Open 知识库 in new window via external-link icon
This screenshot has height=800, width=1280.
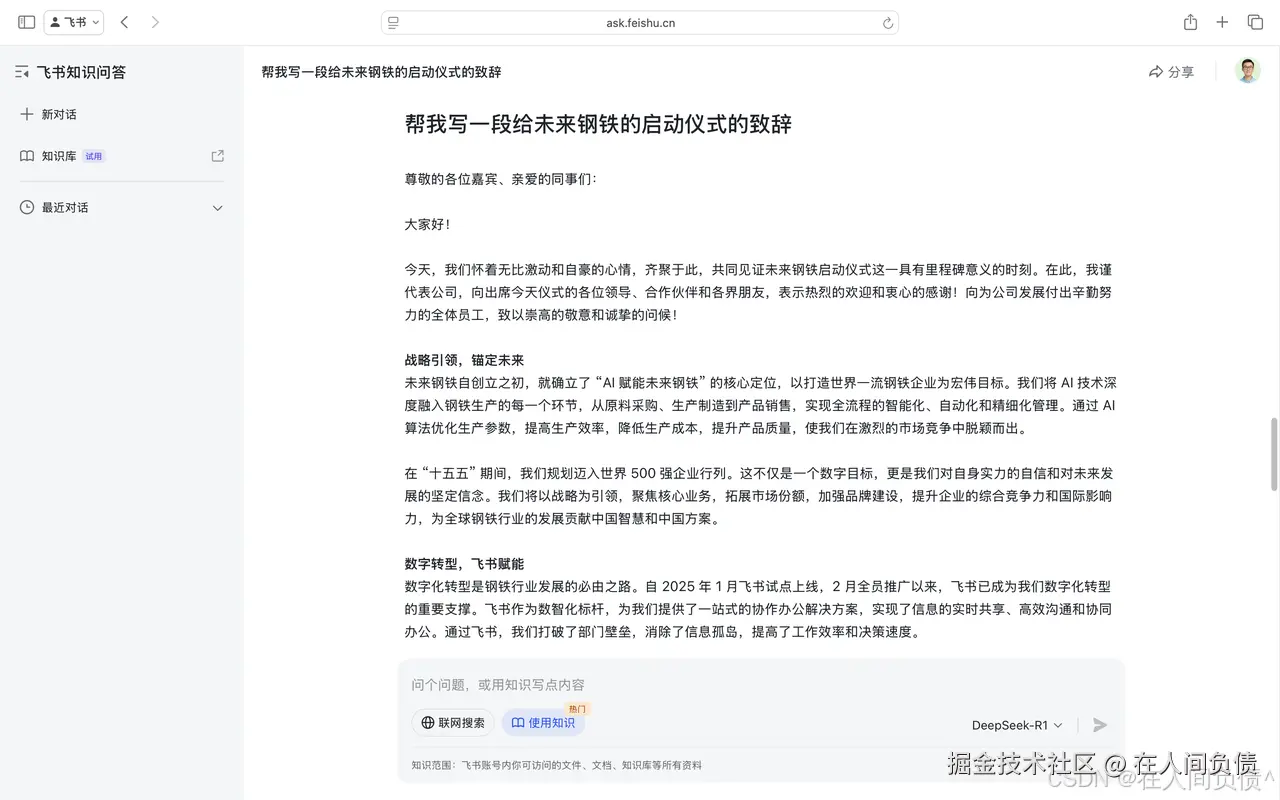tap(217, 156)
